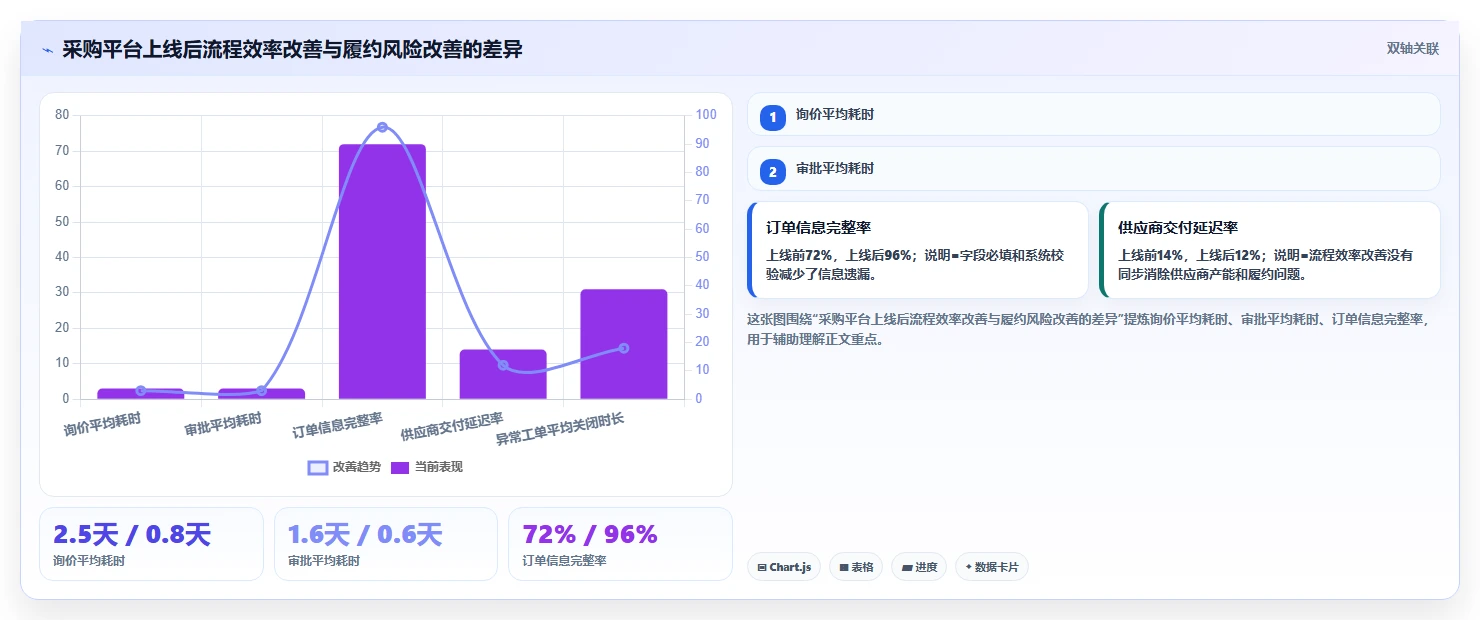Click the 表格 tag
The image size is (1480, 620).
855,567
